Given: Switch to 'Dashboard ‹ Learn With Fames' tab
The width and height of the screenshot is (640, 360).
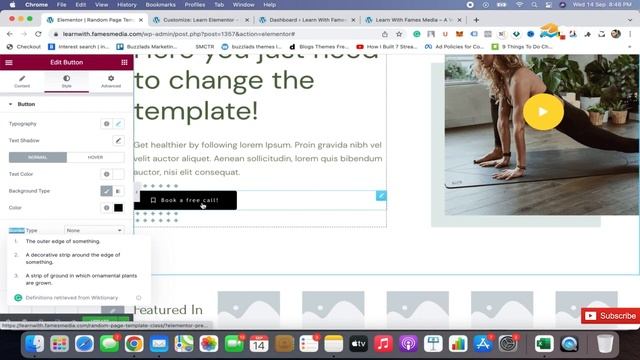Looking at the screenshot, I should [x=307, y=20].
